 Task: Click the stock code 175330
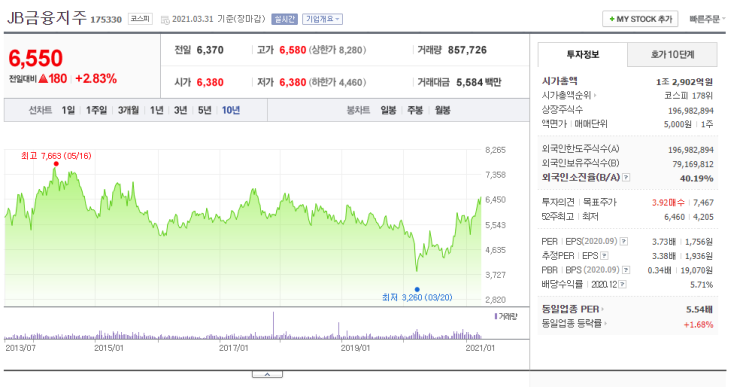coord(106,19)
